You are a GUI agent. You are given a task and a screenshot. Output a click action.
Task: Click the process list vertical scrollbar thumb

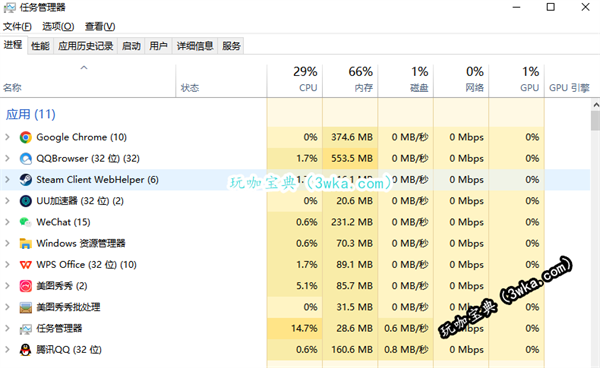pyautogui.click(x=595, y=121)
